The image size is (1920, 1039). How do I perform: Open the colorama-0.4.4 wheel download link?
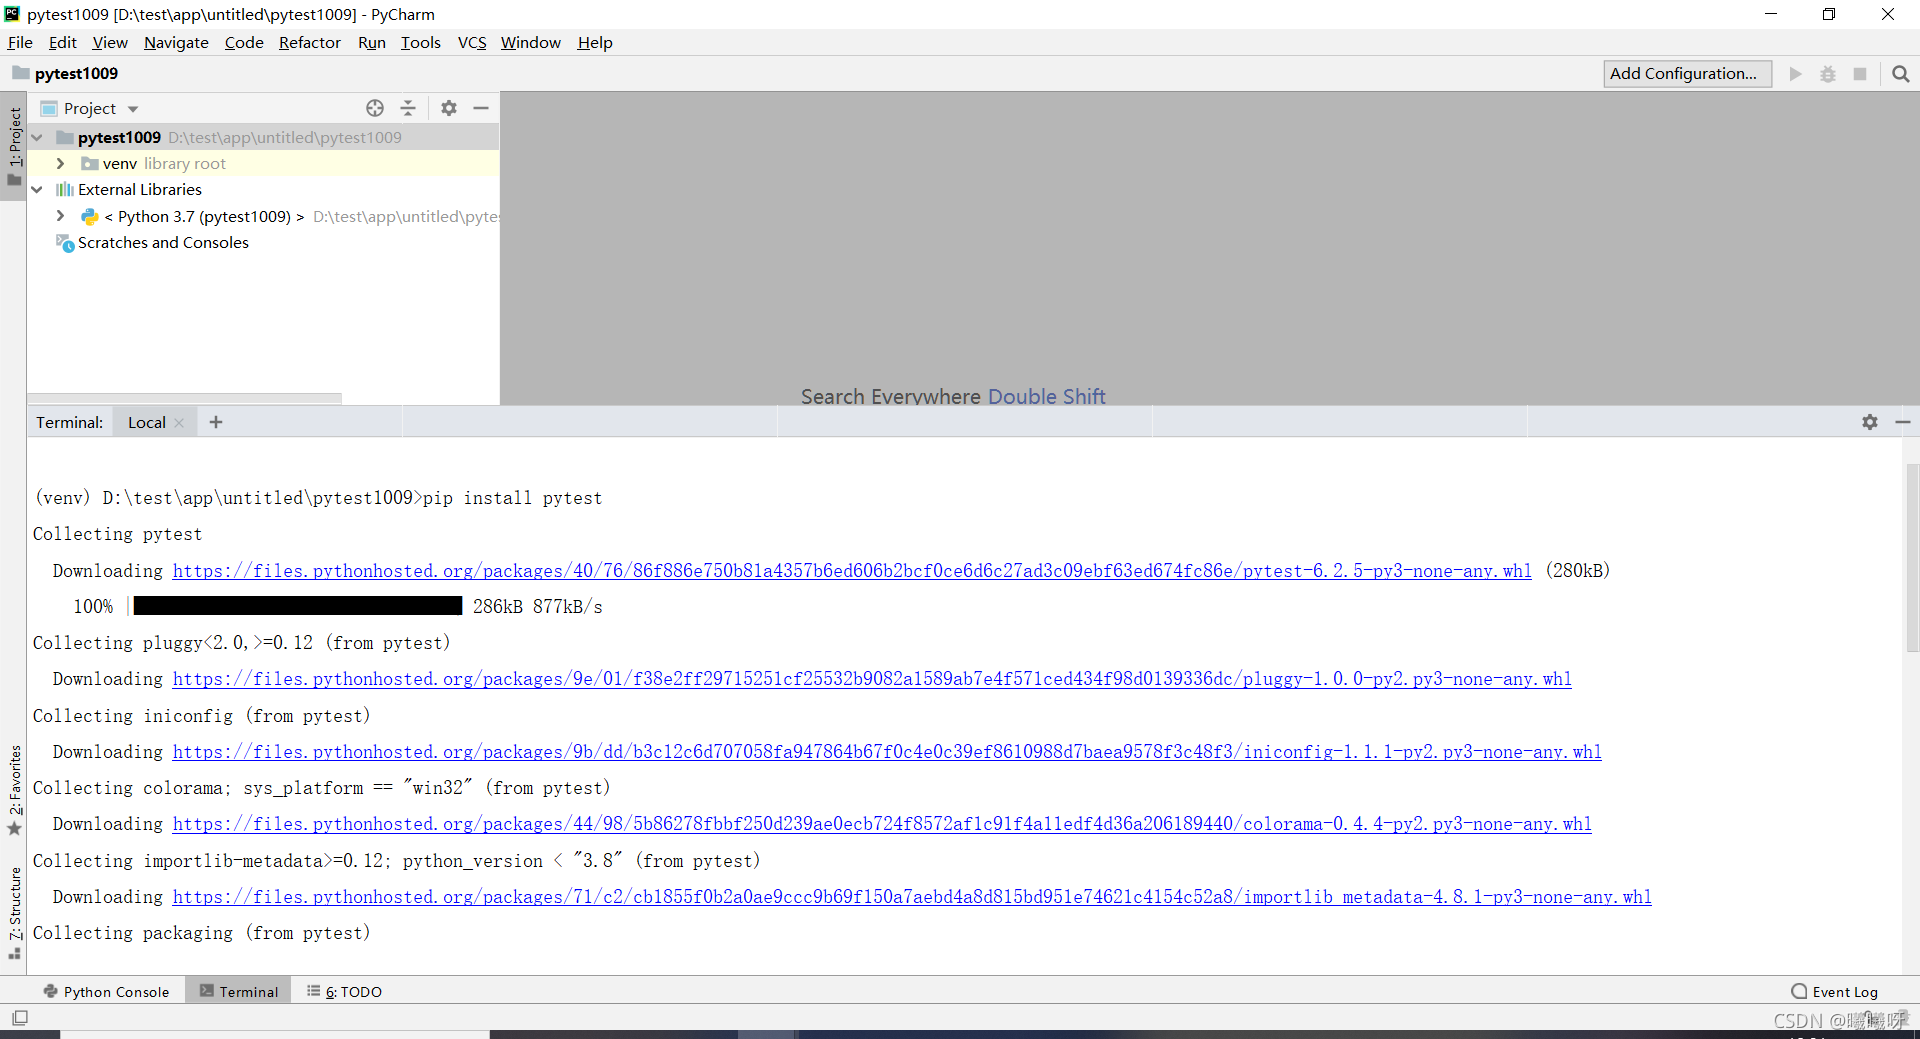coord(882,824)
